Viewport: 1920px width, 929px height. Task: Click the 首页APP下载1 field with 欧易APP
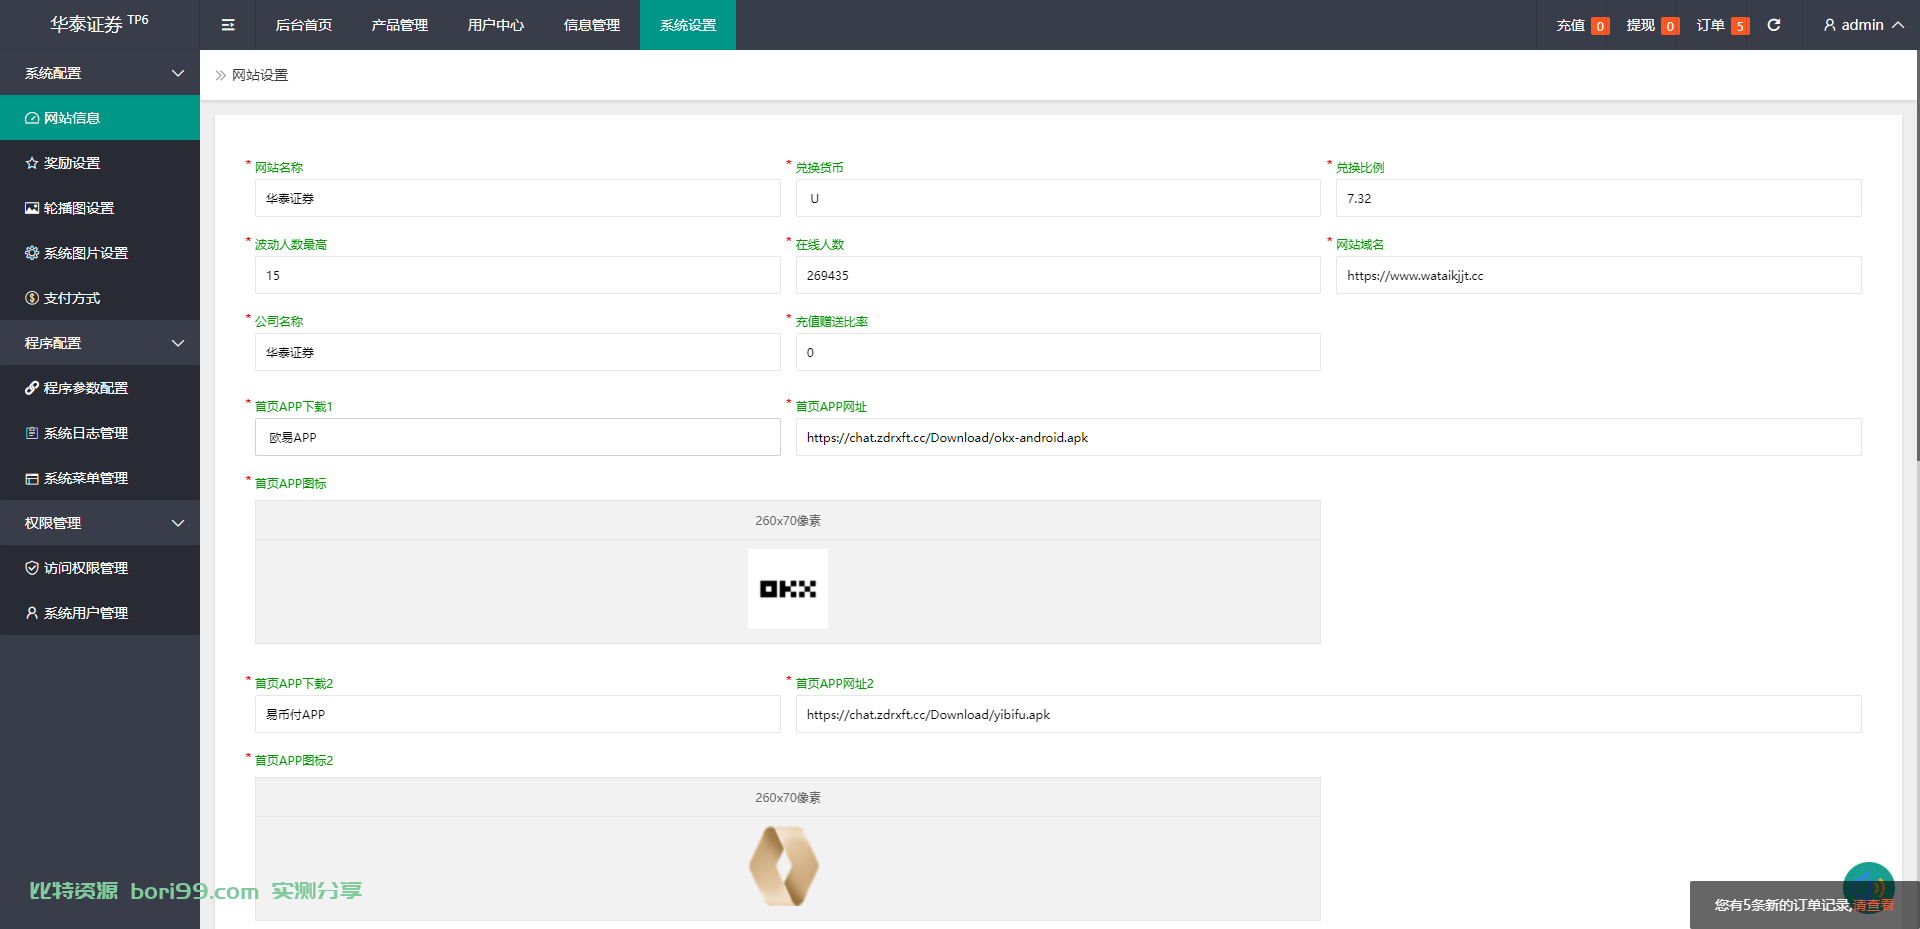[517, 437]
